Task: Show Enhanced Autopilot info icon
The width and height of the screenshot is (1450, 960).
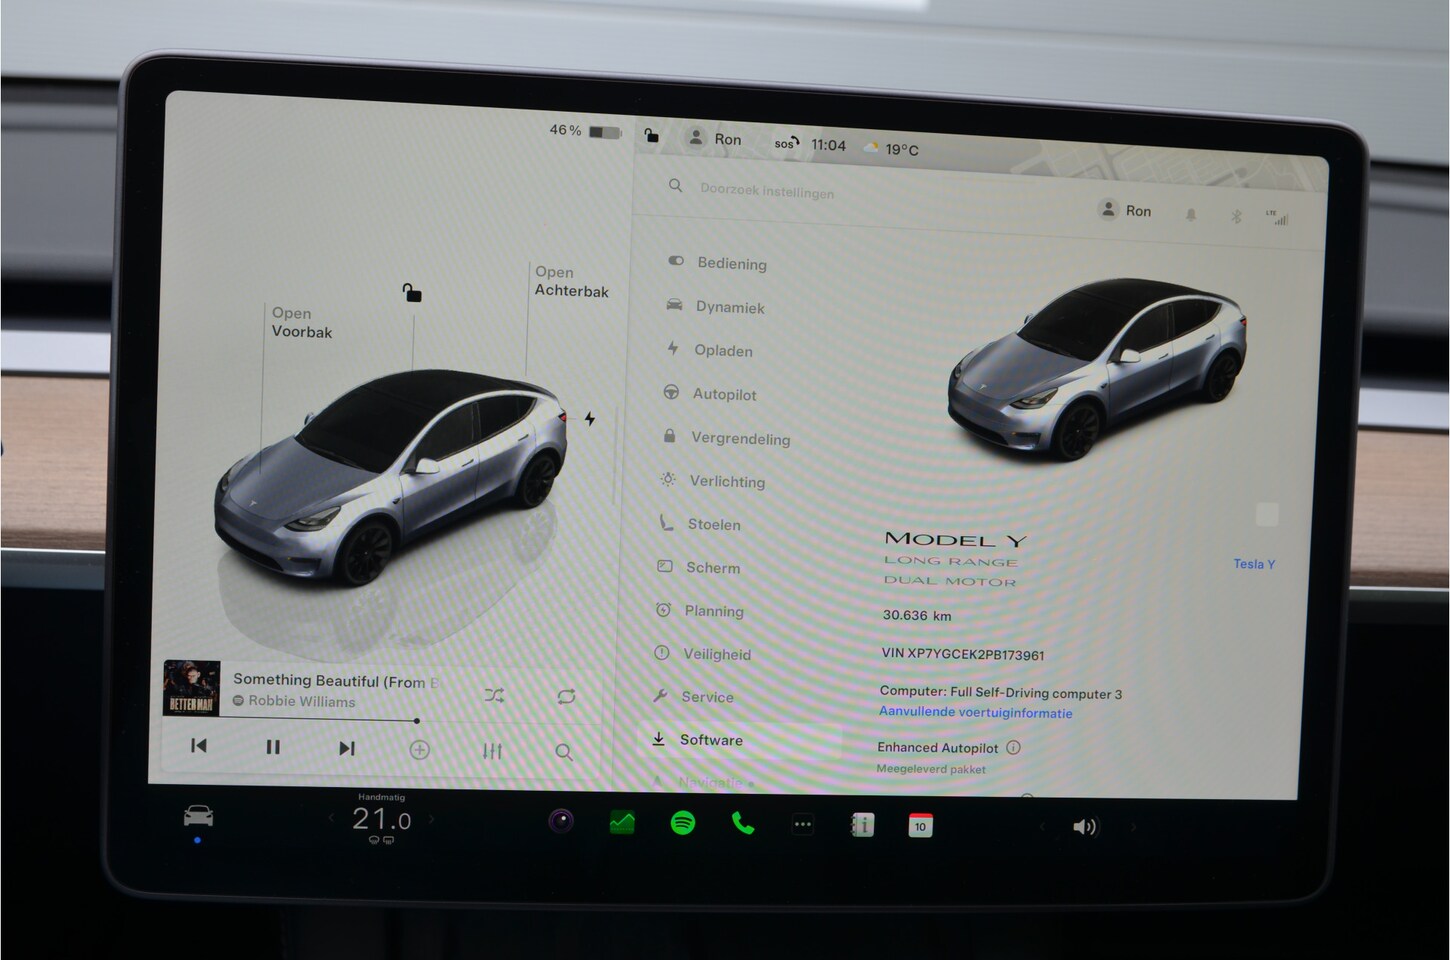Action: [1013, 747]
